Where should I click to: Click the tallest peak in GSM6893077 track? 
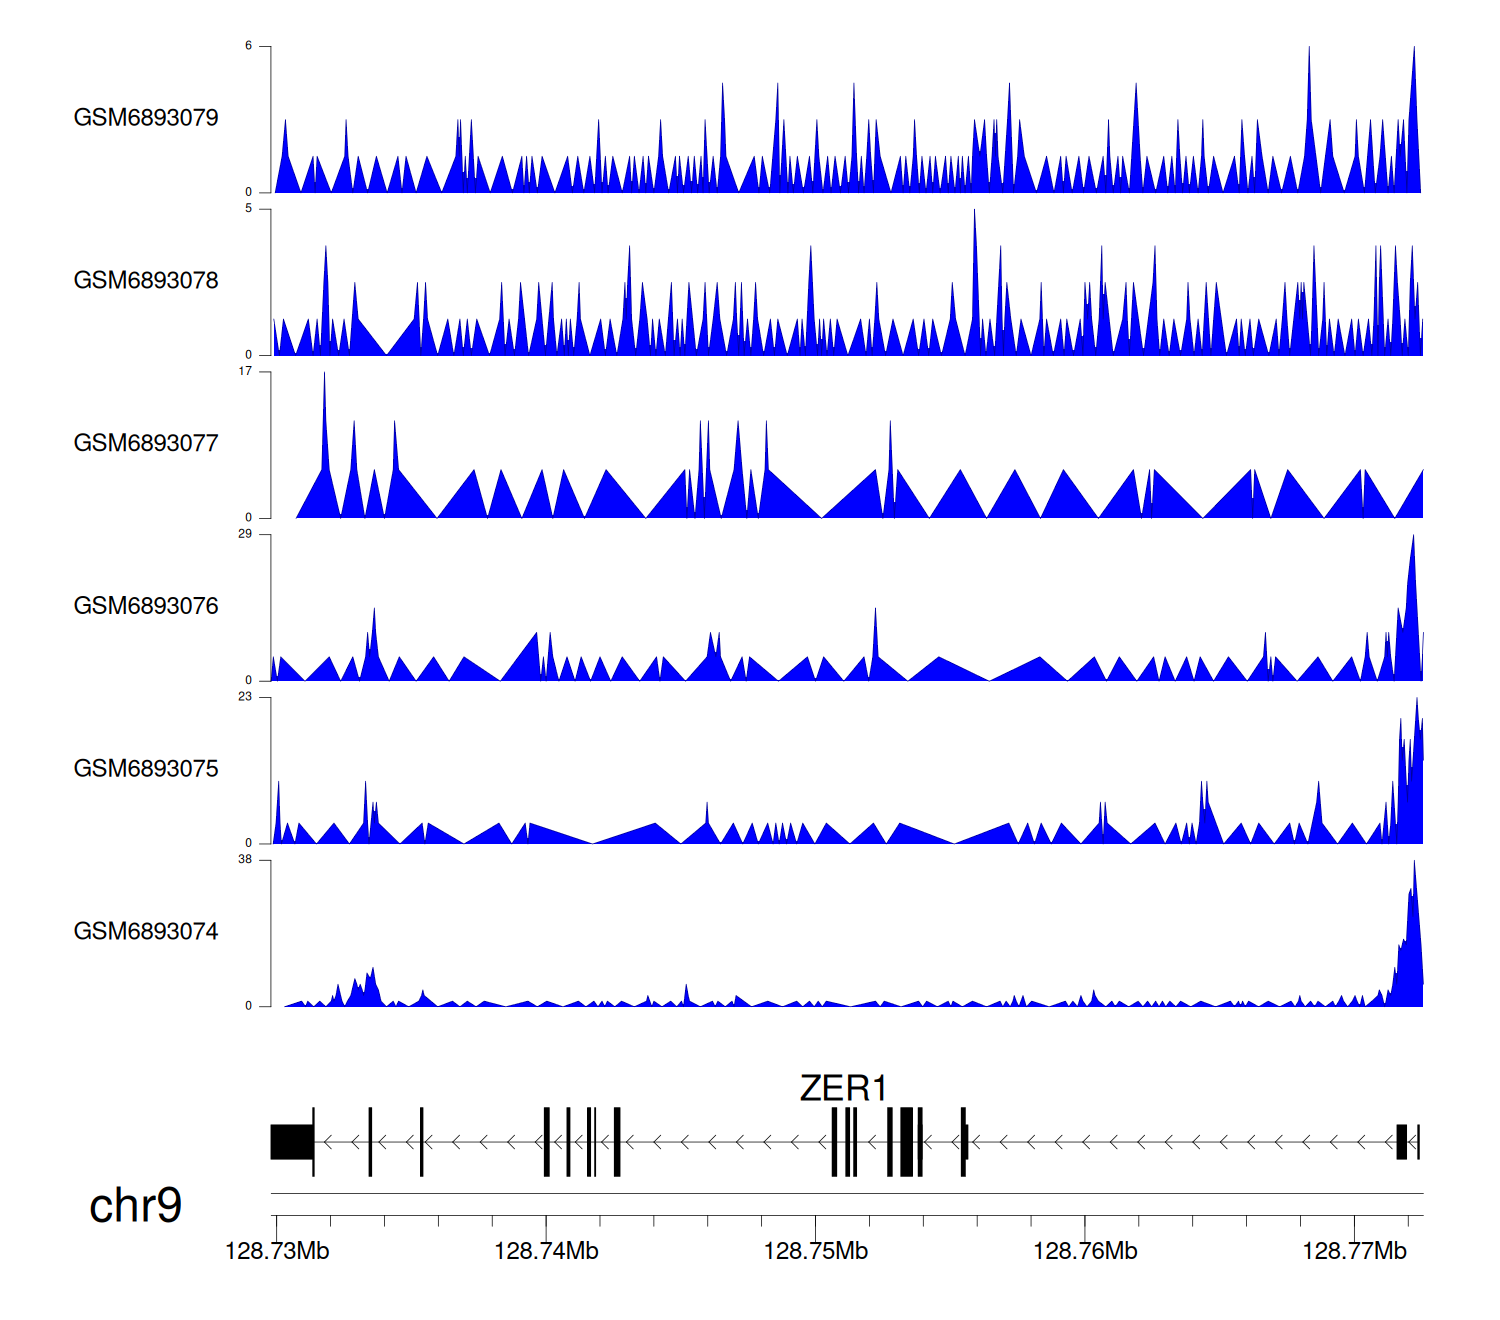(324, 376)
